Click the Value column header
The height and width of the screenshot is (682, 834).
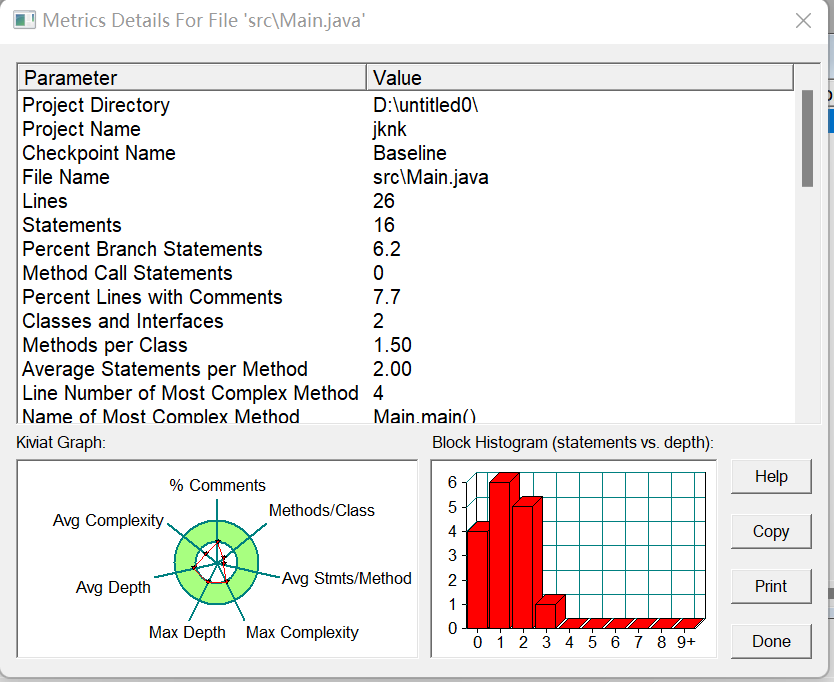[x=580, y=78]
